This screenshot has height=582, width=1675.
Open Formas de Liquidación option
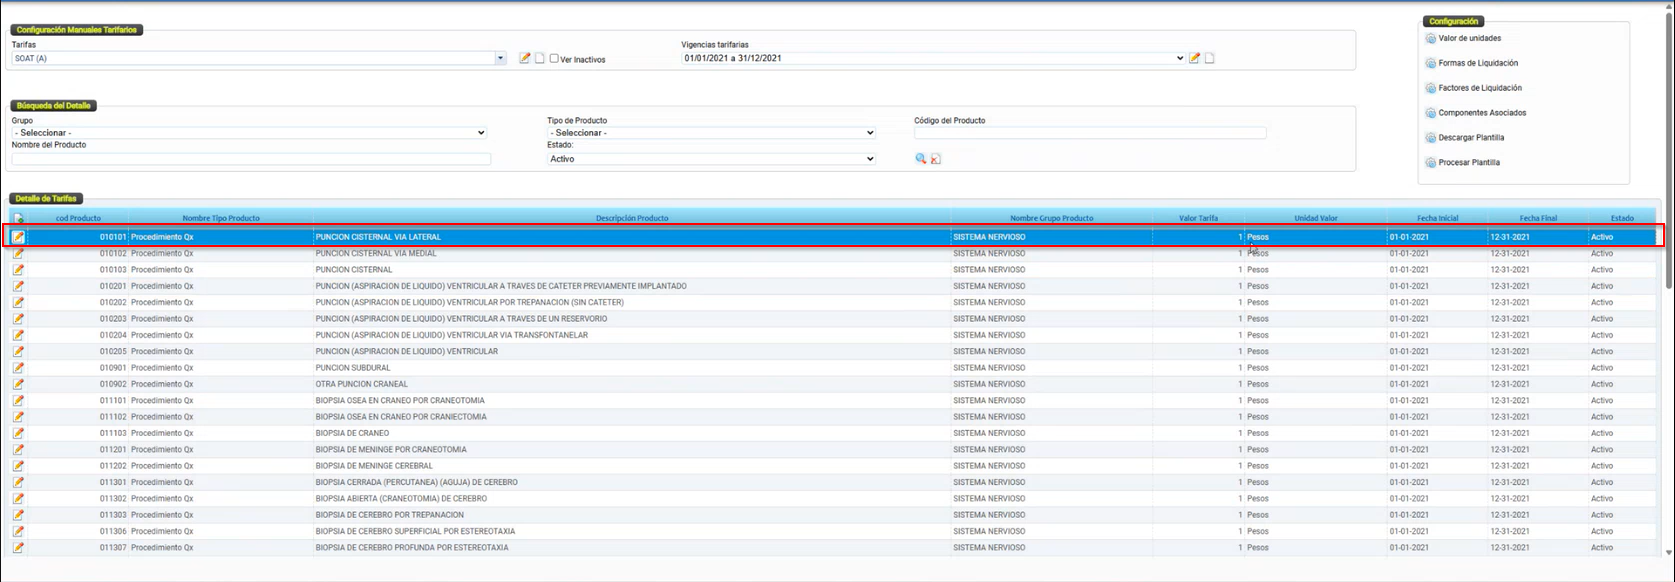pos(1477,63)
